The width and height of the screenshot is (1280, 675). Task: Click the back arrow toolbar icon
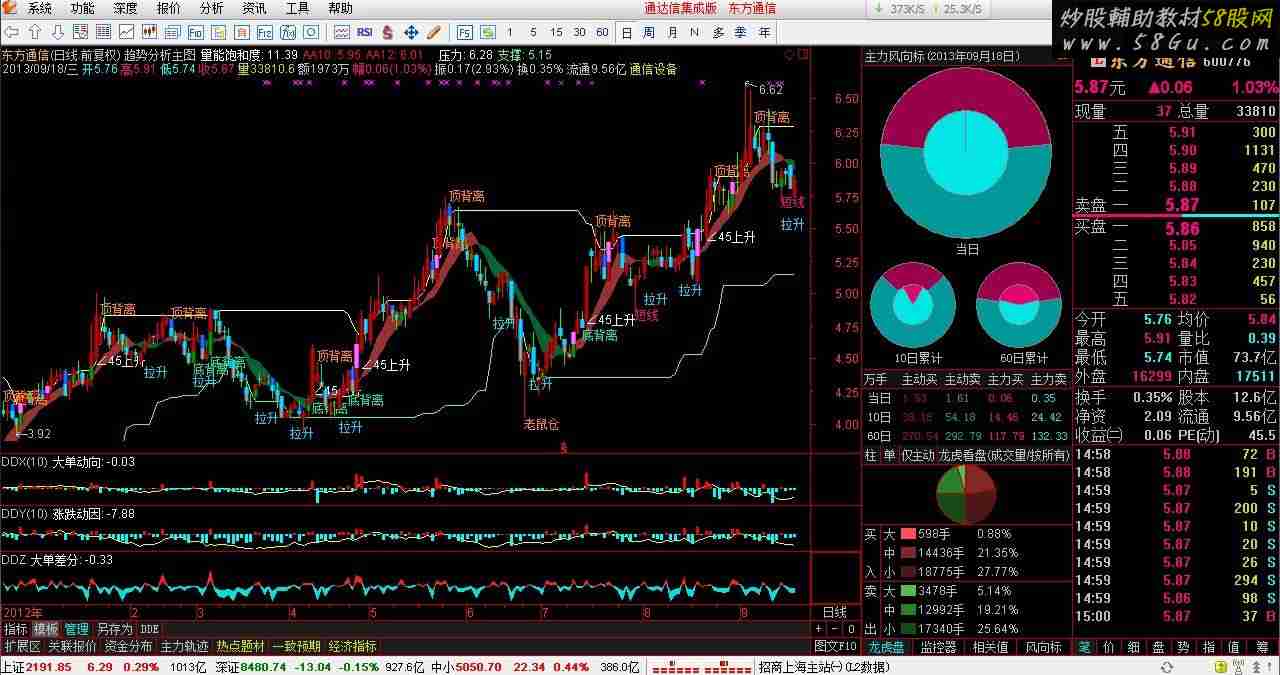[11, 32]
